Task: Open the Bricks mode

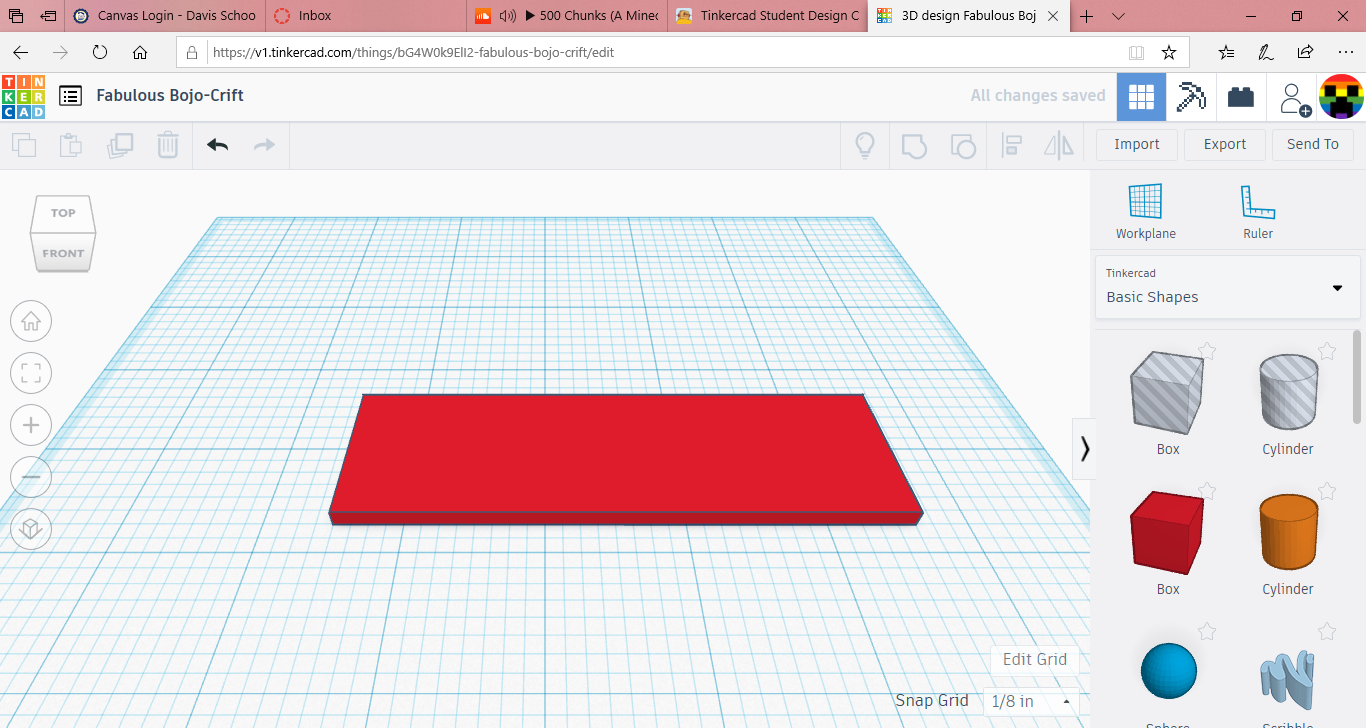Action: 1241,97
